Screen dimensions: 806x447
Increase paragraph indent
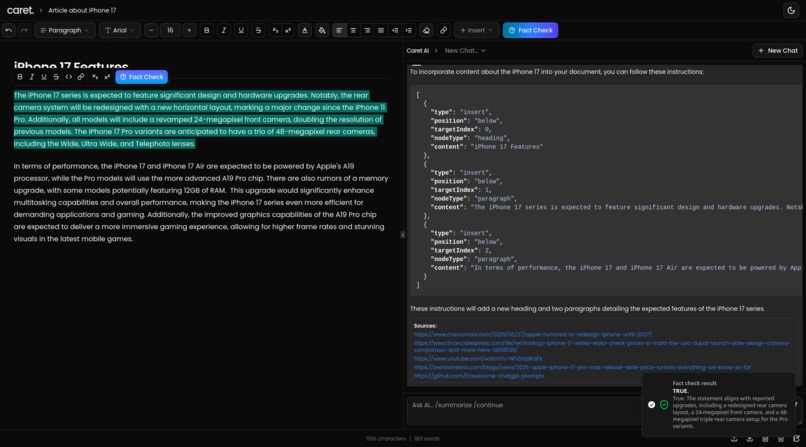pos(409,30)
